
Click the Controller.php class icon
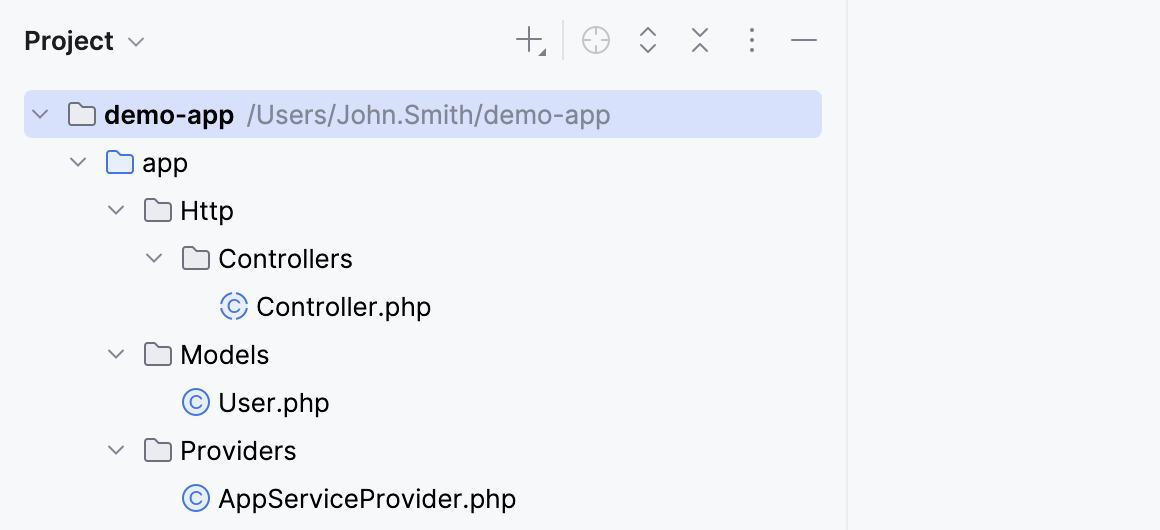[233, 306]
